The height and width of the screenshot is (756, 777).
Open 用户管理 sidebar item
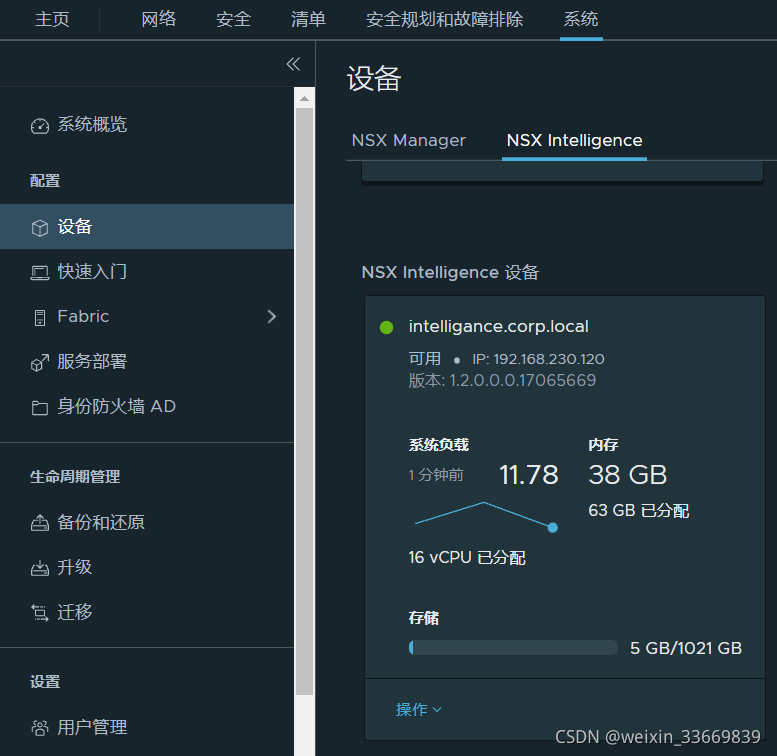pos(92,727)
